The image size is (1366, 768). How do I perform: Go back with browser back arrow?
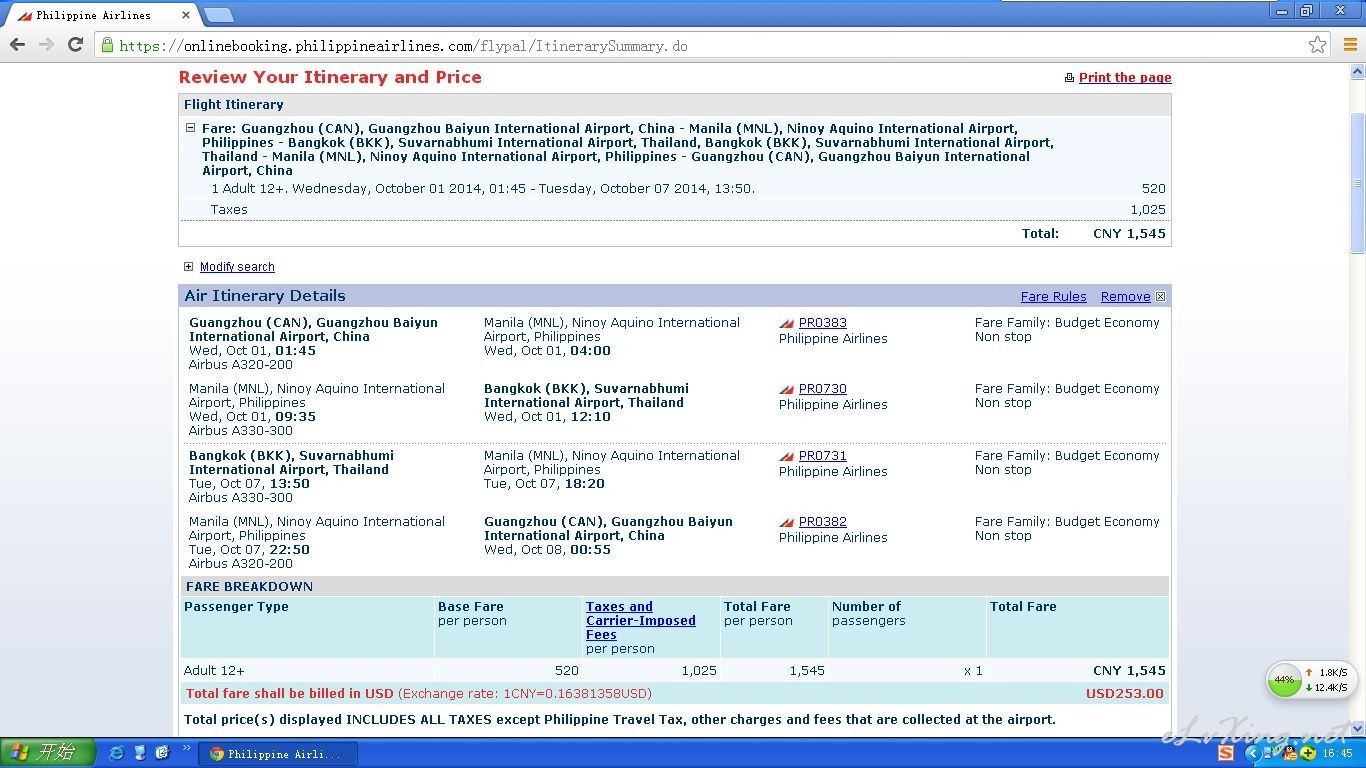point(17,45)
